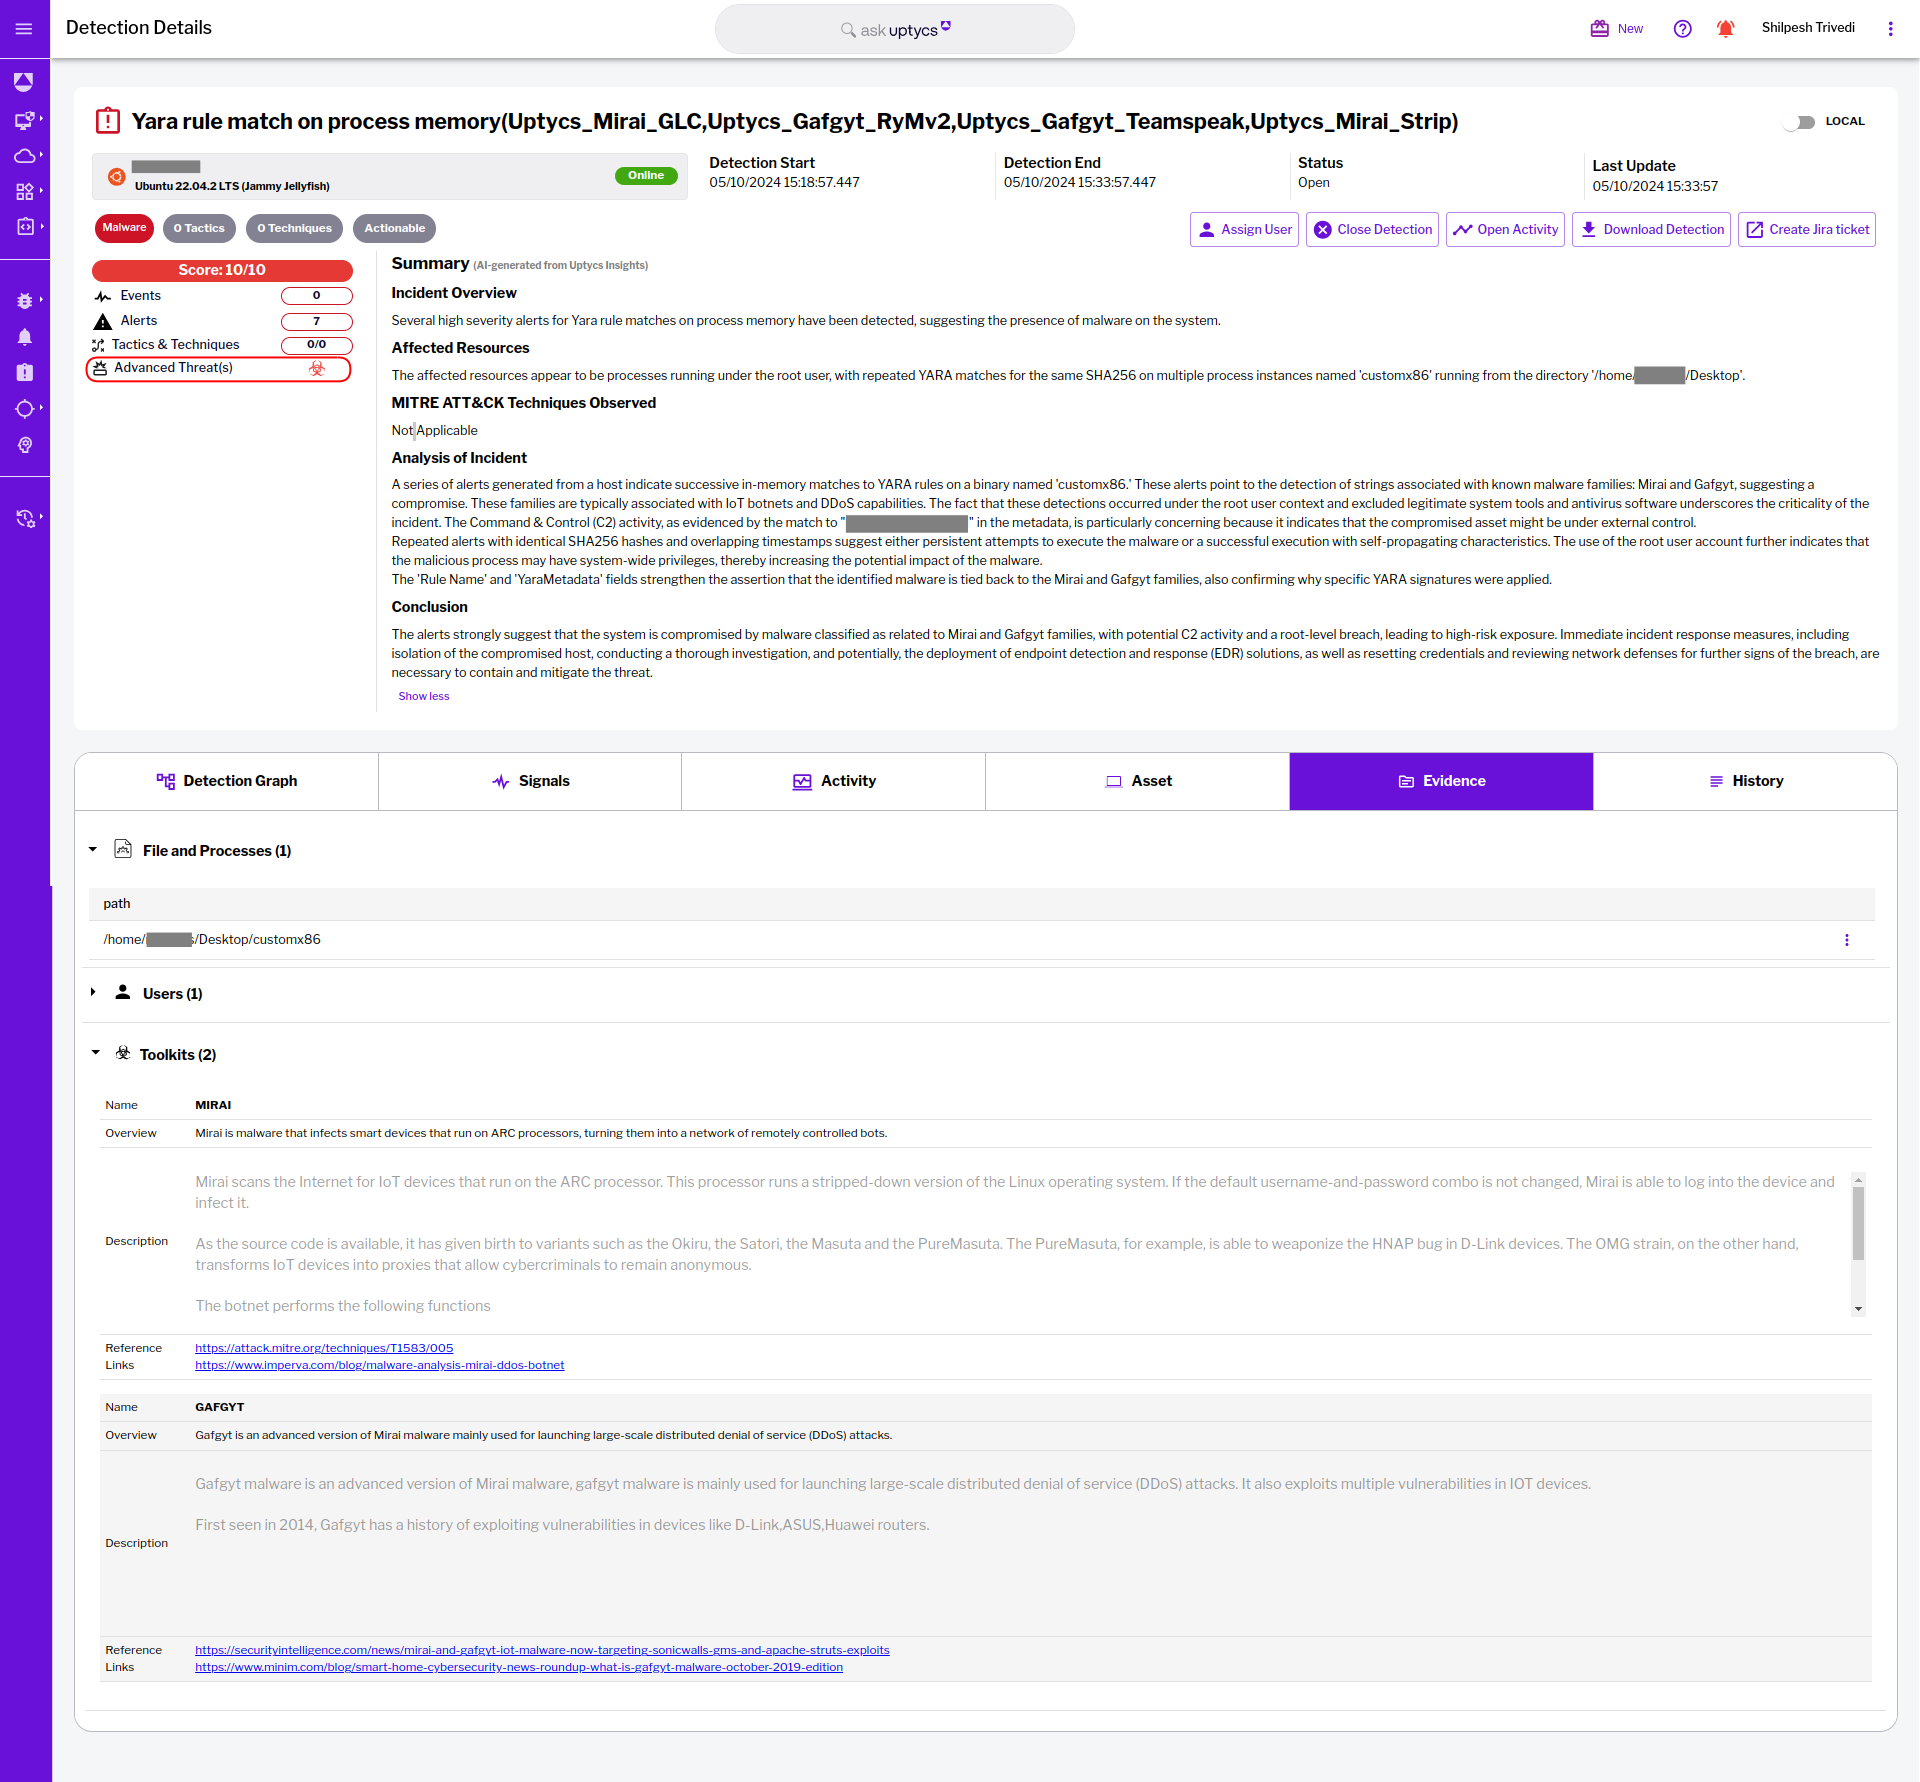Open the imperva Mirai DDoS botnet link

(379, 1365)
